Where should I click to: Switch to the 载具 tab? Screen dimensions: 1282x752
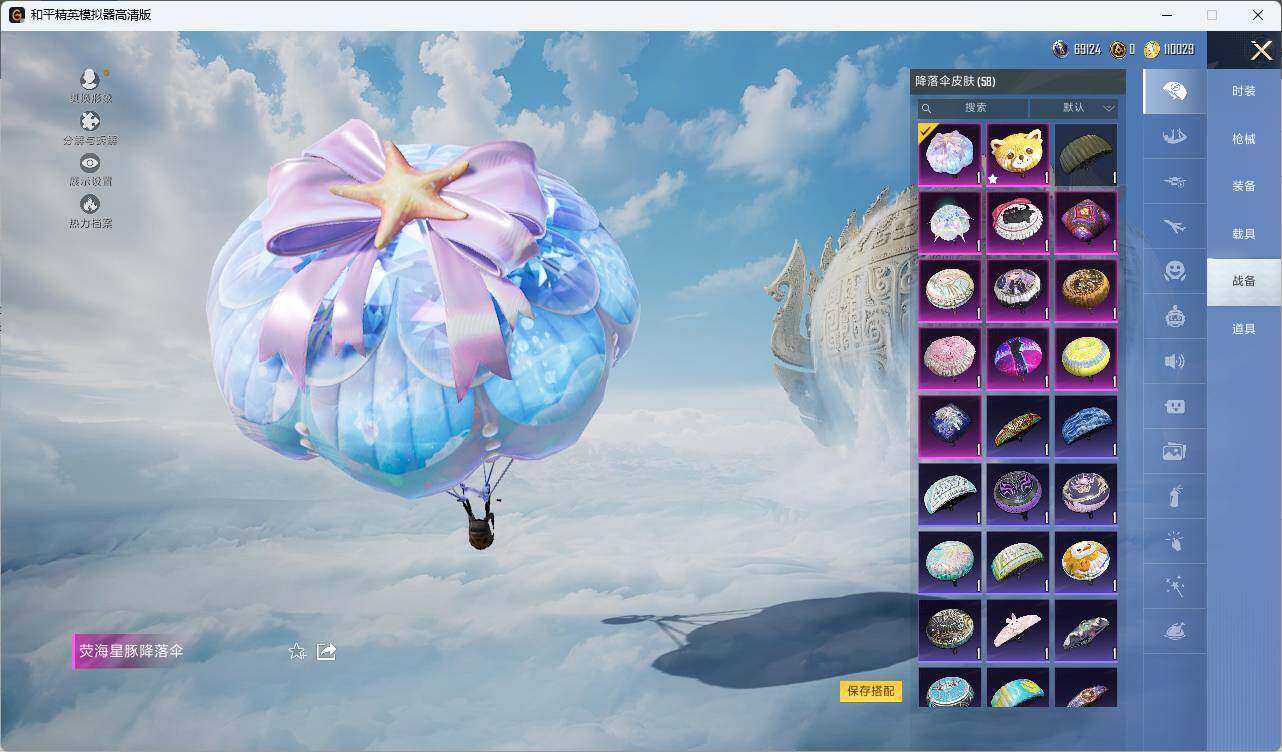pyautogui.click(x=1244, y=234)
